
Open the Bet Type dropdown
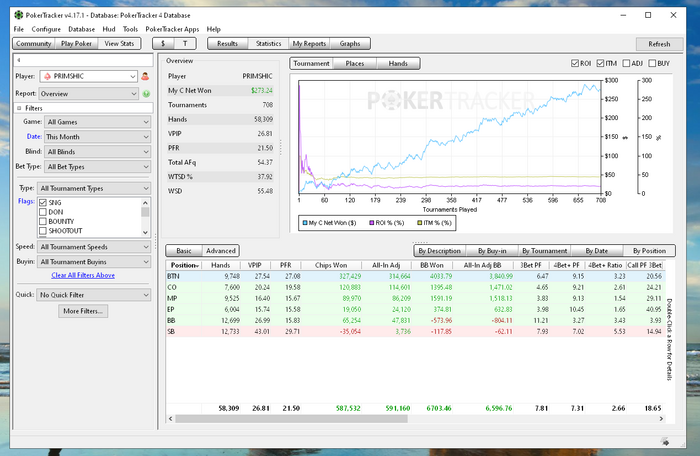[97, 167]
